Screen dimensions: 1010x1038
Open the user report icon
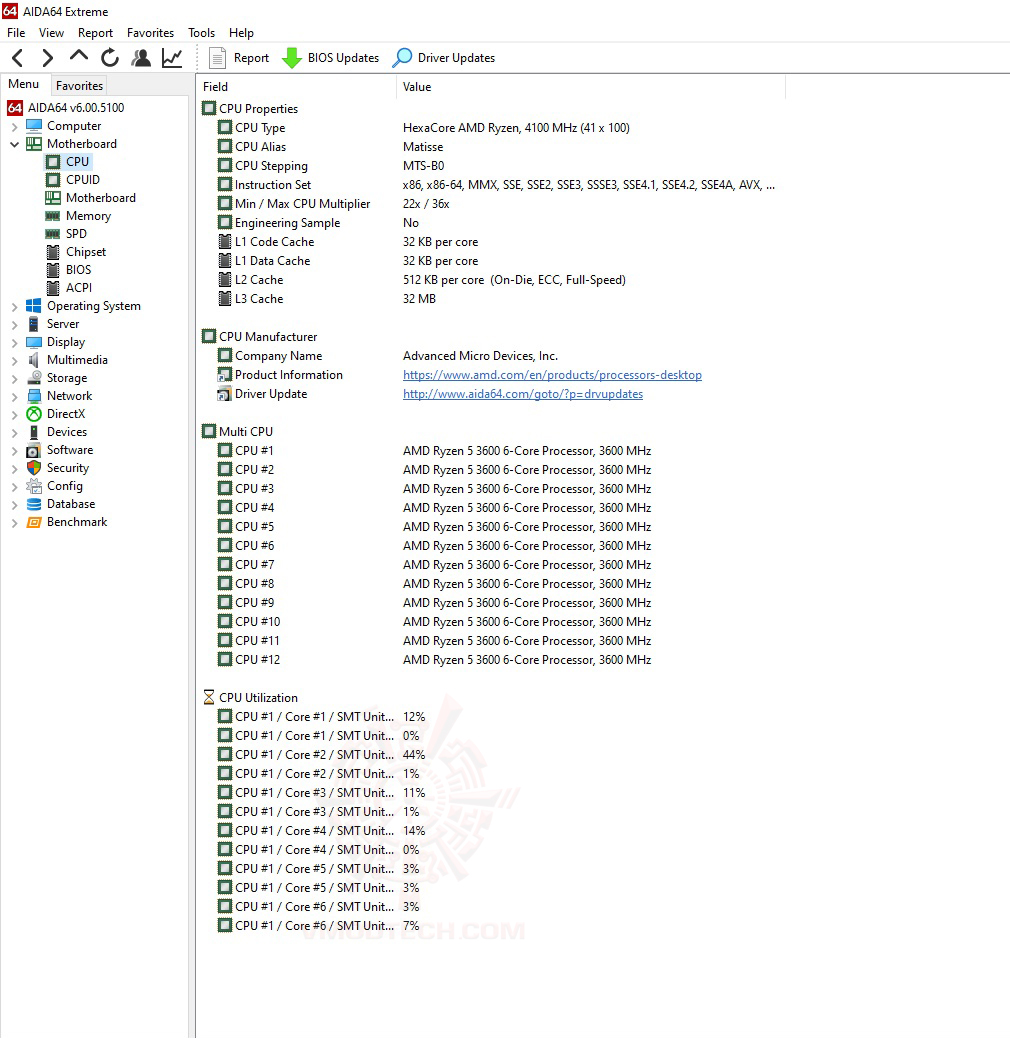(141, 58)
